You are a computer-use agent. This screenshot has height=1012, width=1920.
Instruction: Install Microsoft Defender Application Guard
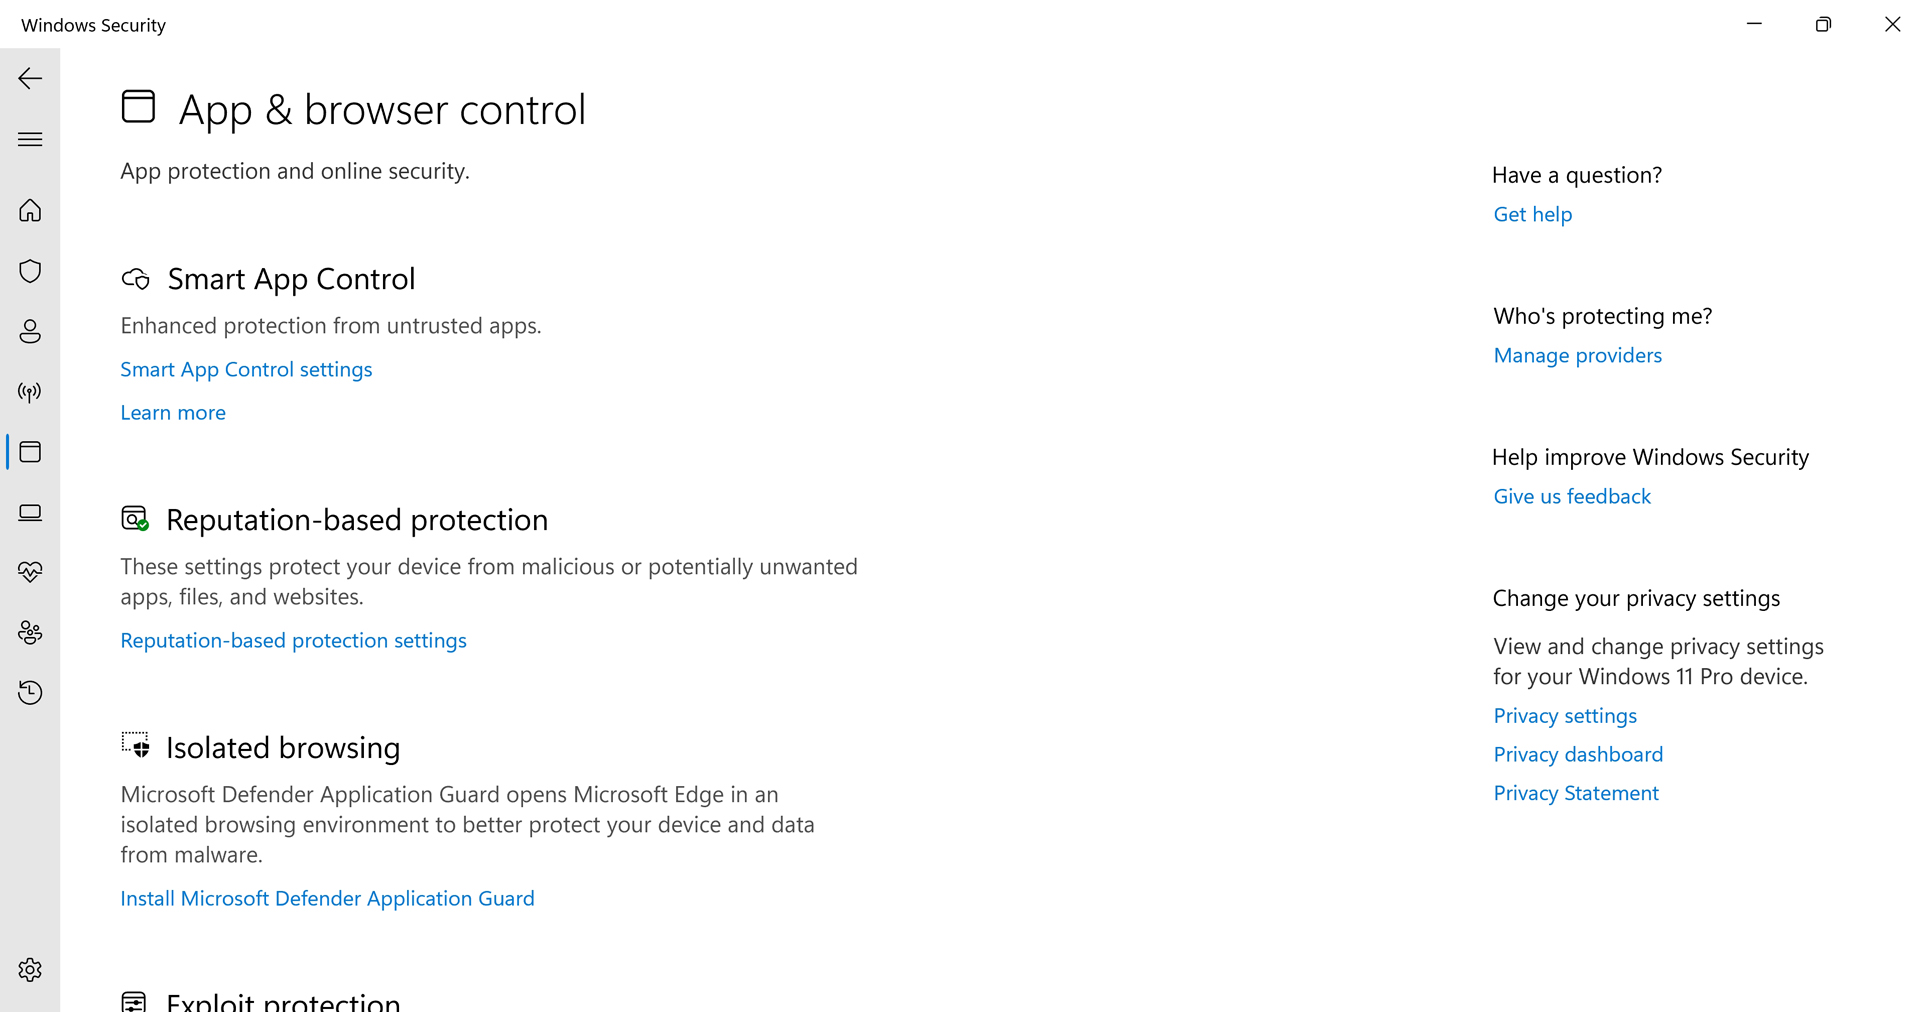pos(327,899)
